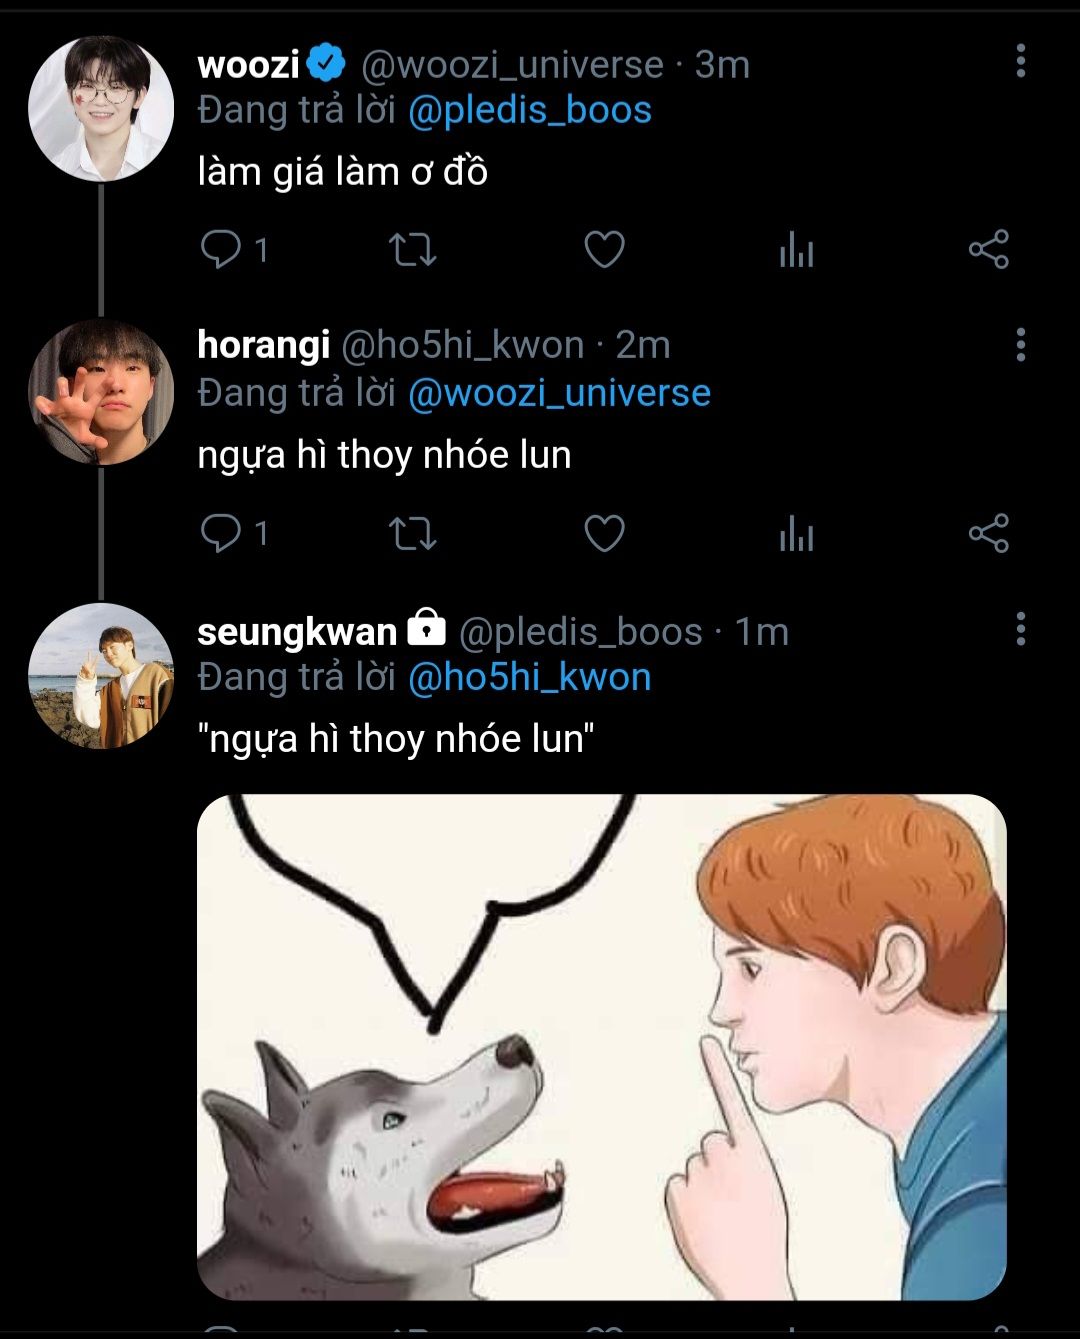Reply to woozi's tweet
1080x1339 pixels.
220,249
